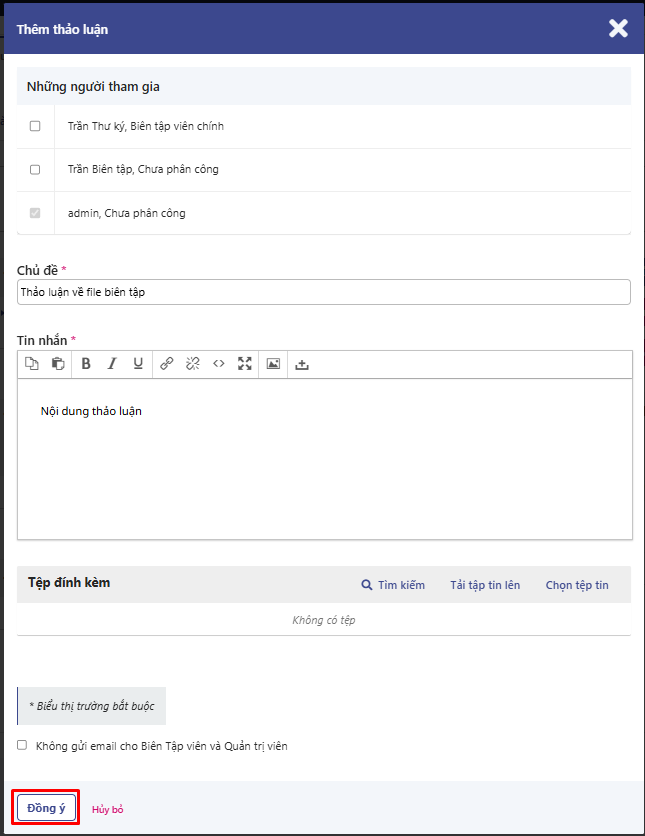645x836 pixels.
Task: Insert a link using the chain icon
Action: pos(167,364)
